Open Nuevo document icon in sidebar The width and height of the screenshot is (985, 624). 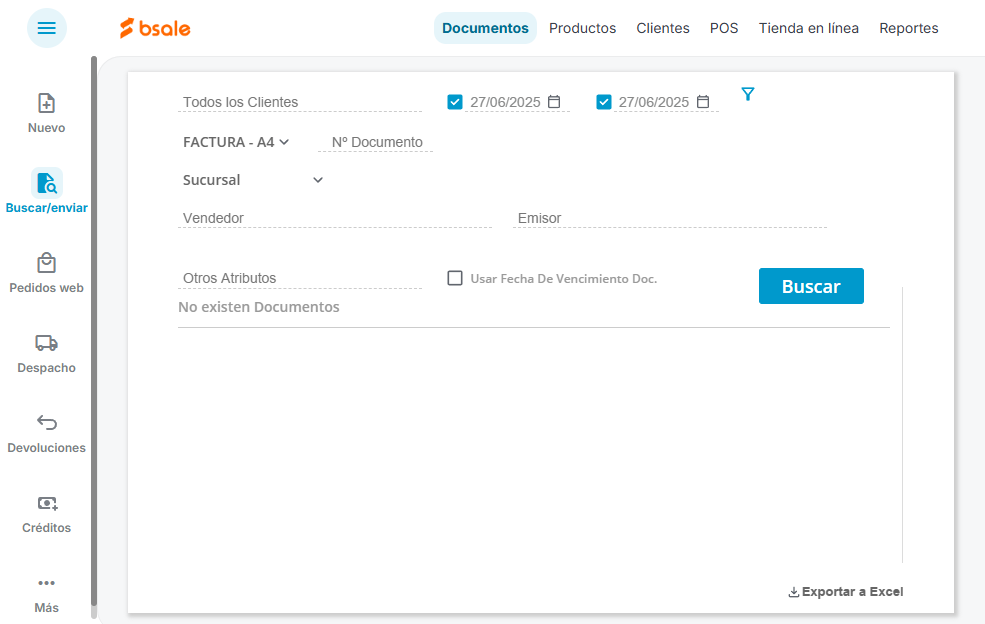(46, 103)
